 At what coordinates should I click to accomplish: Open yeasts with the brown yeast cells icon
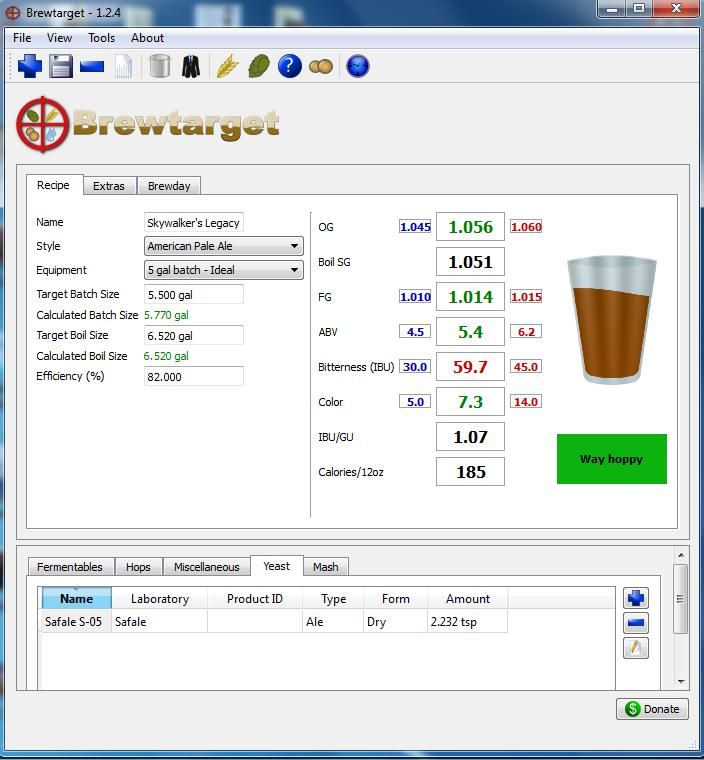320,66
